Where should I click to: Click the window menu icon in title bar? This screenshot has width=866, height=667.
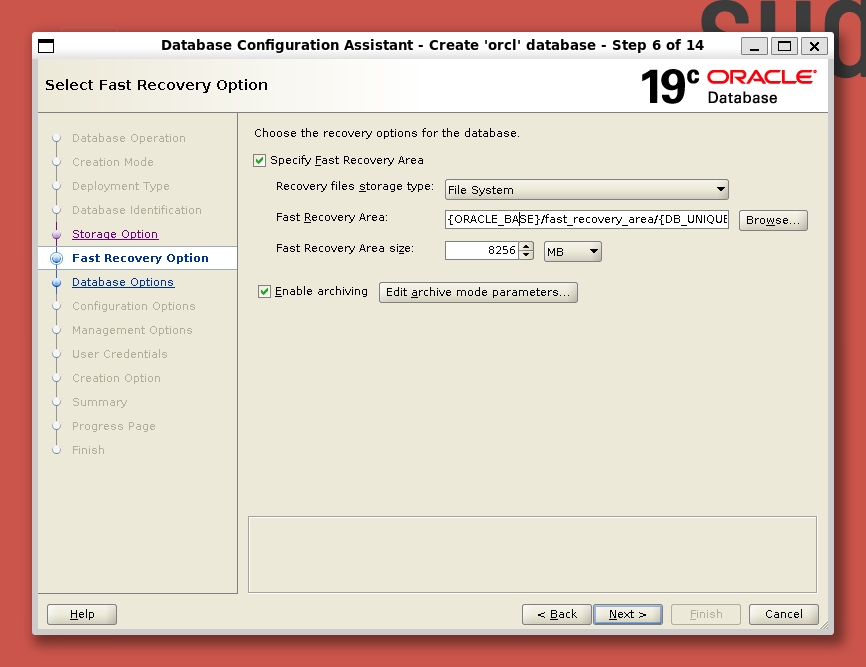46,46
